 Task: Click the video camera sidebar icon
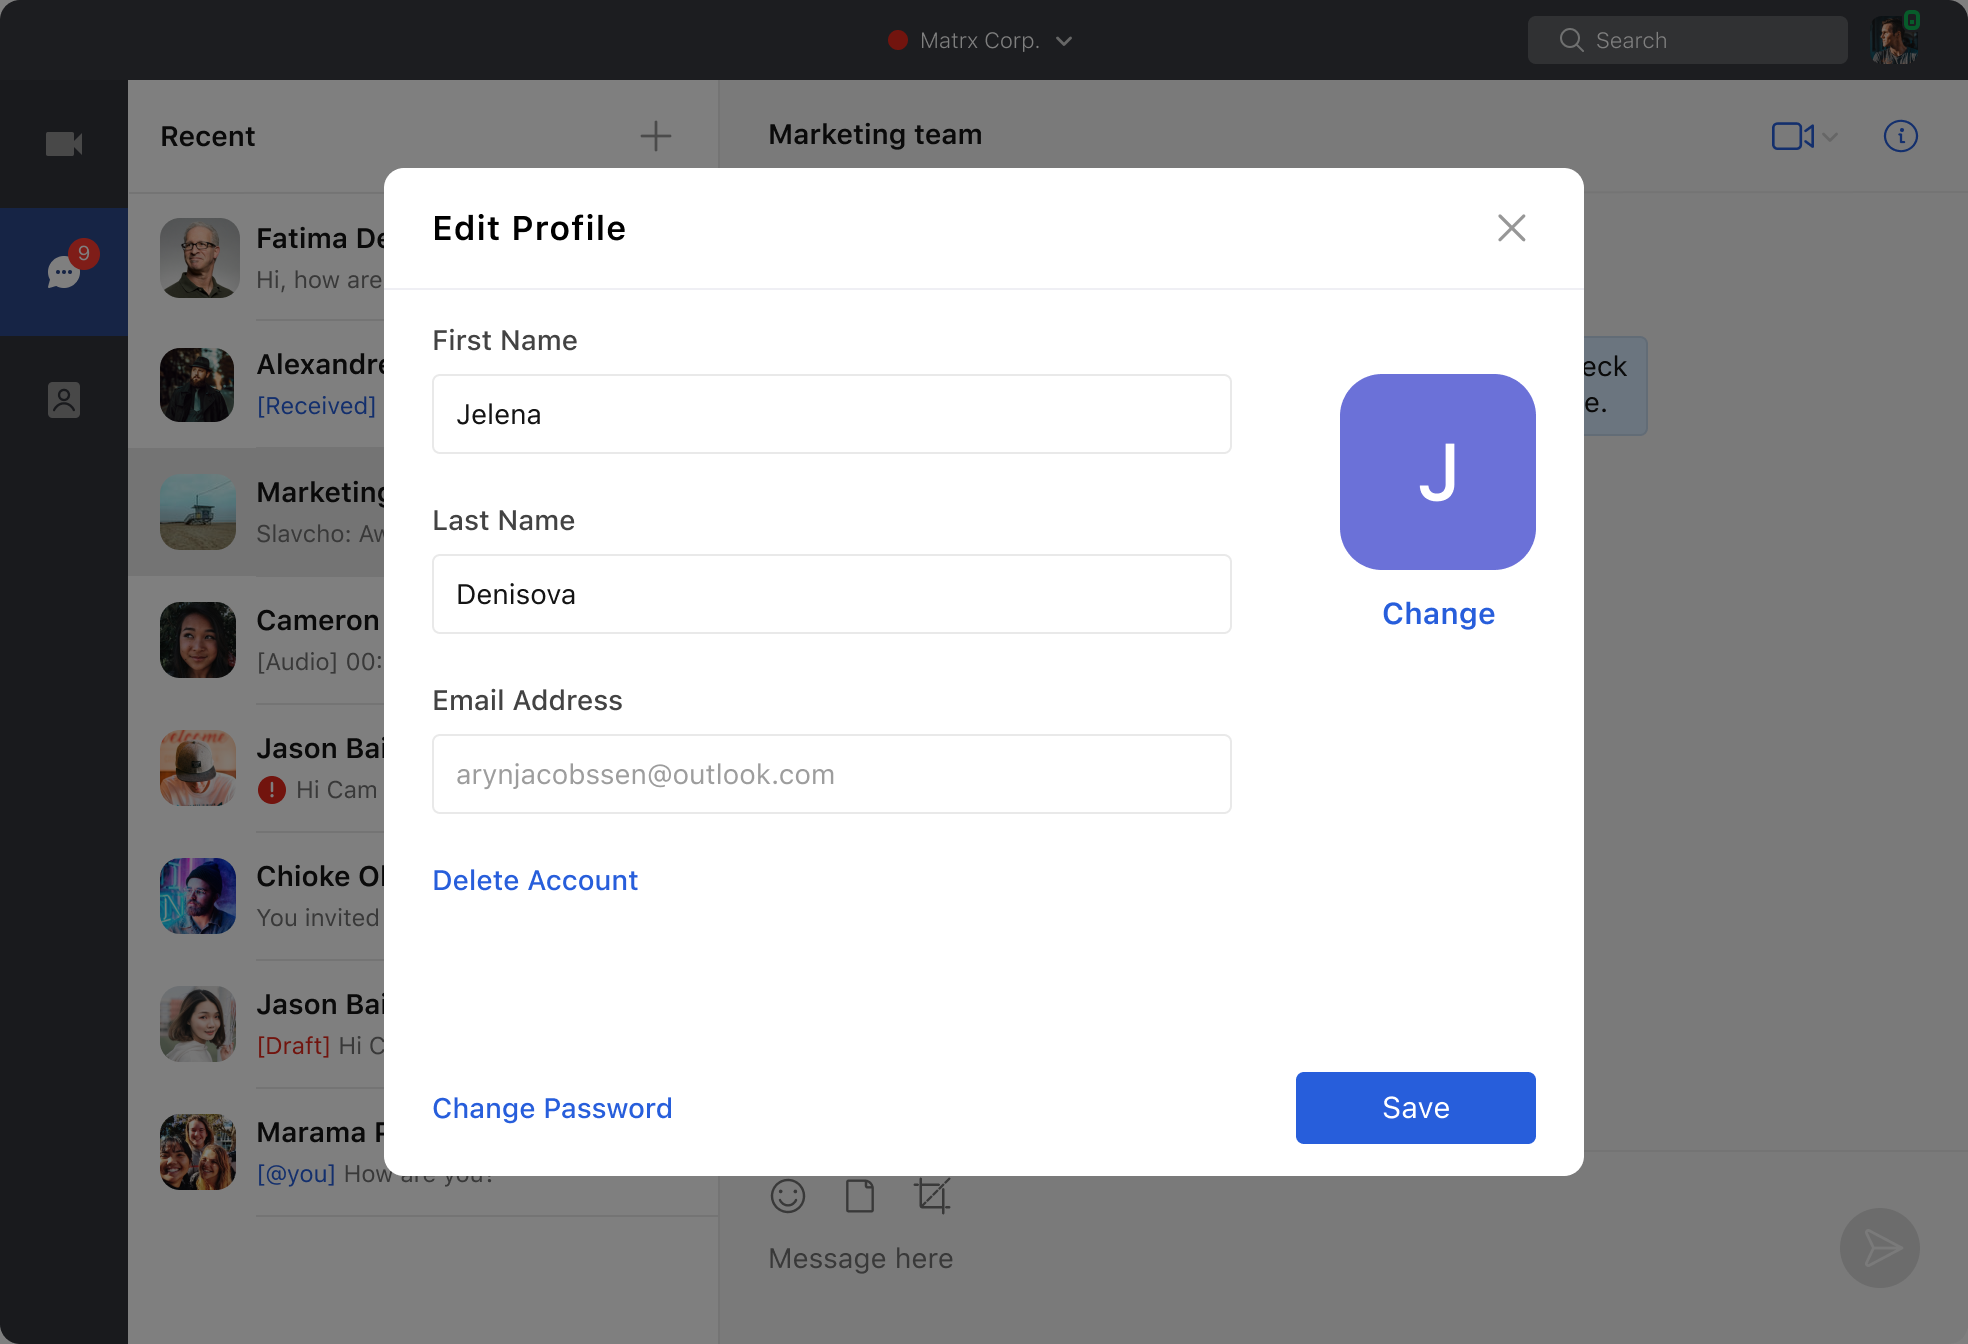(64, 144)
